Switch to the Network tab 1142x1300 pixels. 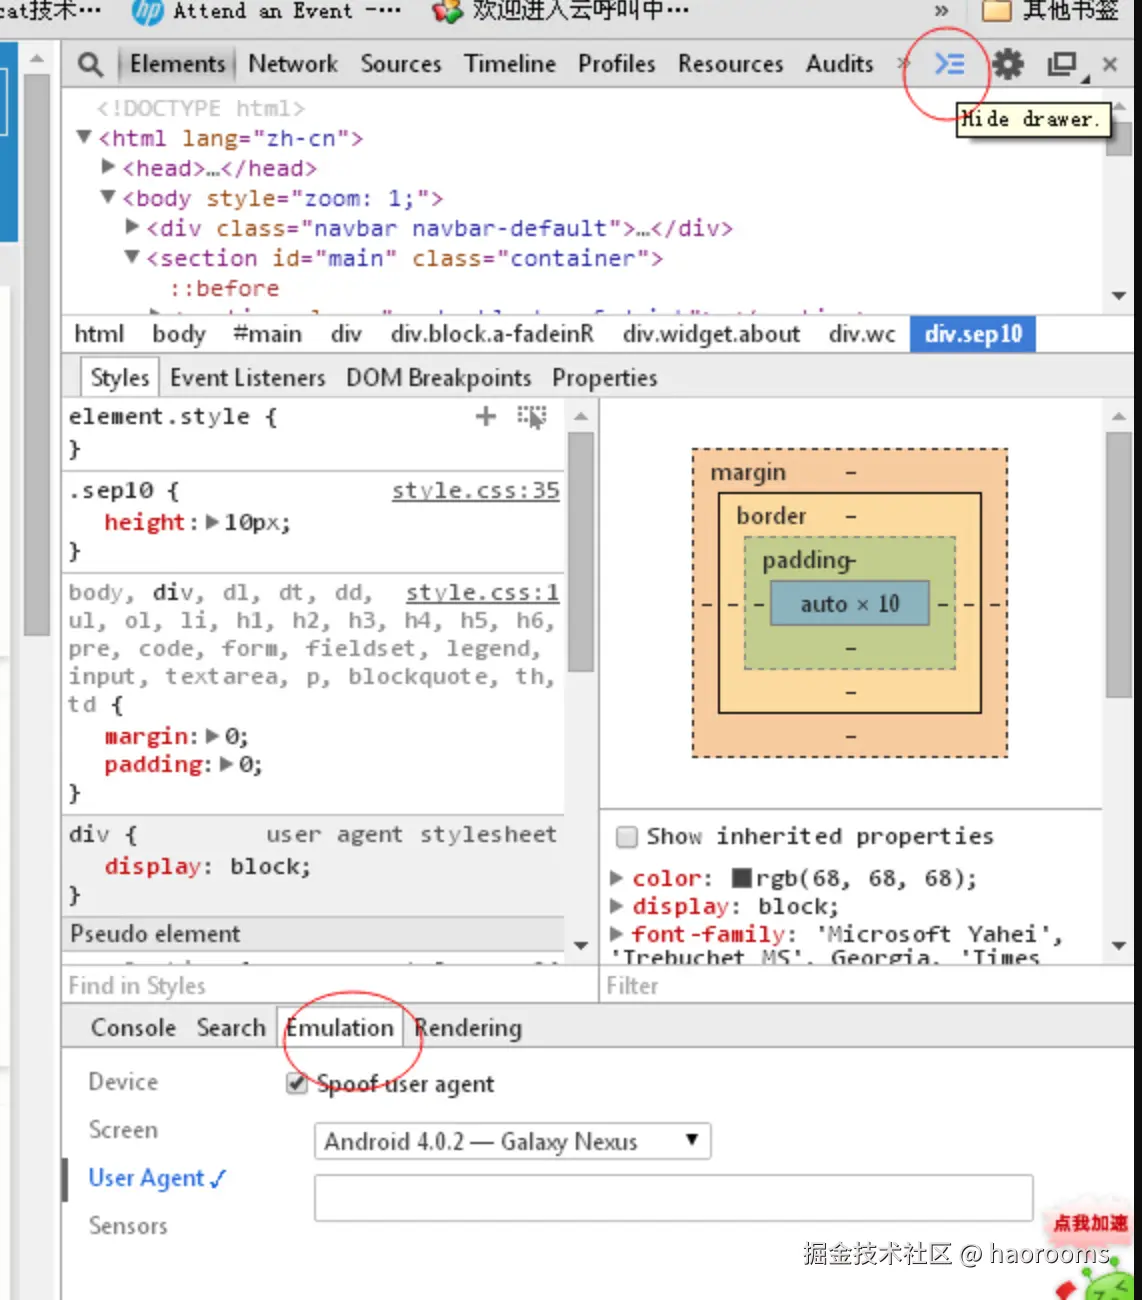(x=293, y=64)
